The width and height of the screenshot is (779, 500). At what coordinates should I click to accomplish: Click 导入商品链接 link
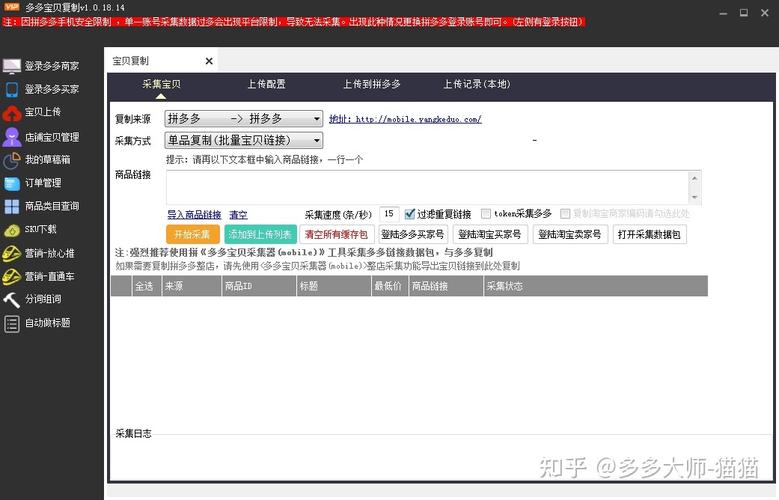coord(194,215)
